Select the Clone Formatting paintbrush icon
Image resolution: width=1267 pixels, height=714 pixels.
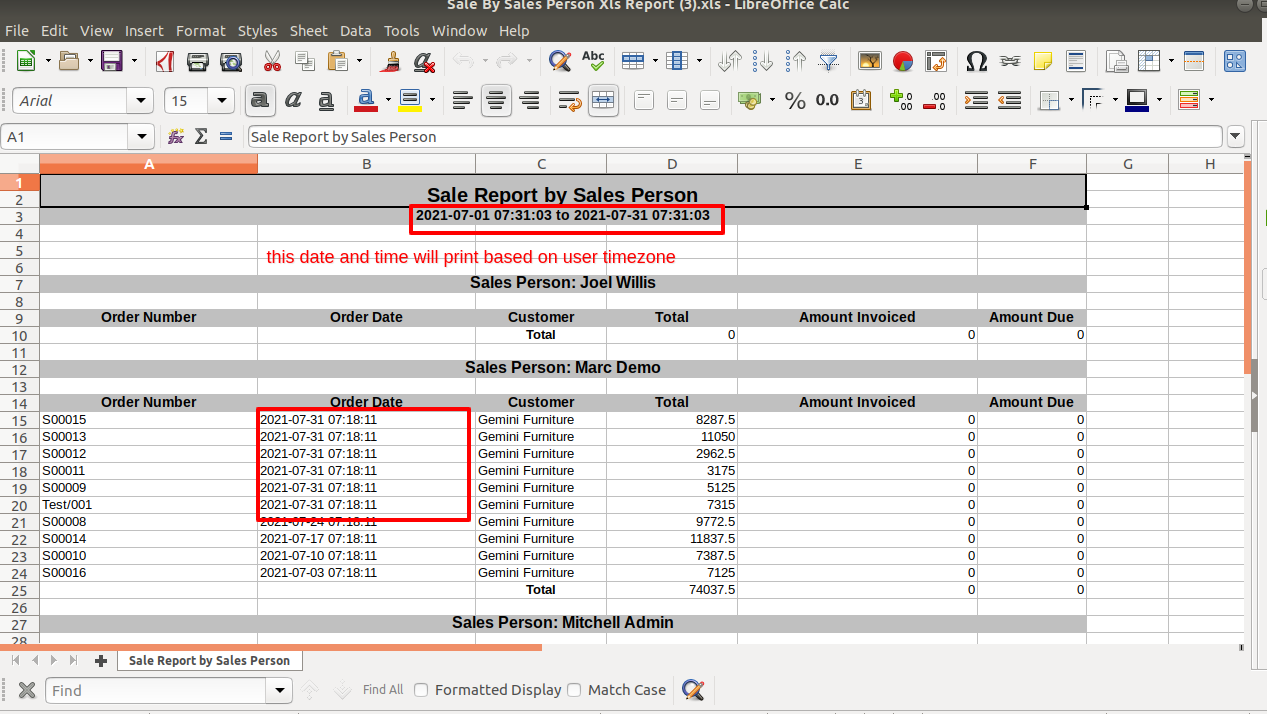tap(391, 62)
